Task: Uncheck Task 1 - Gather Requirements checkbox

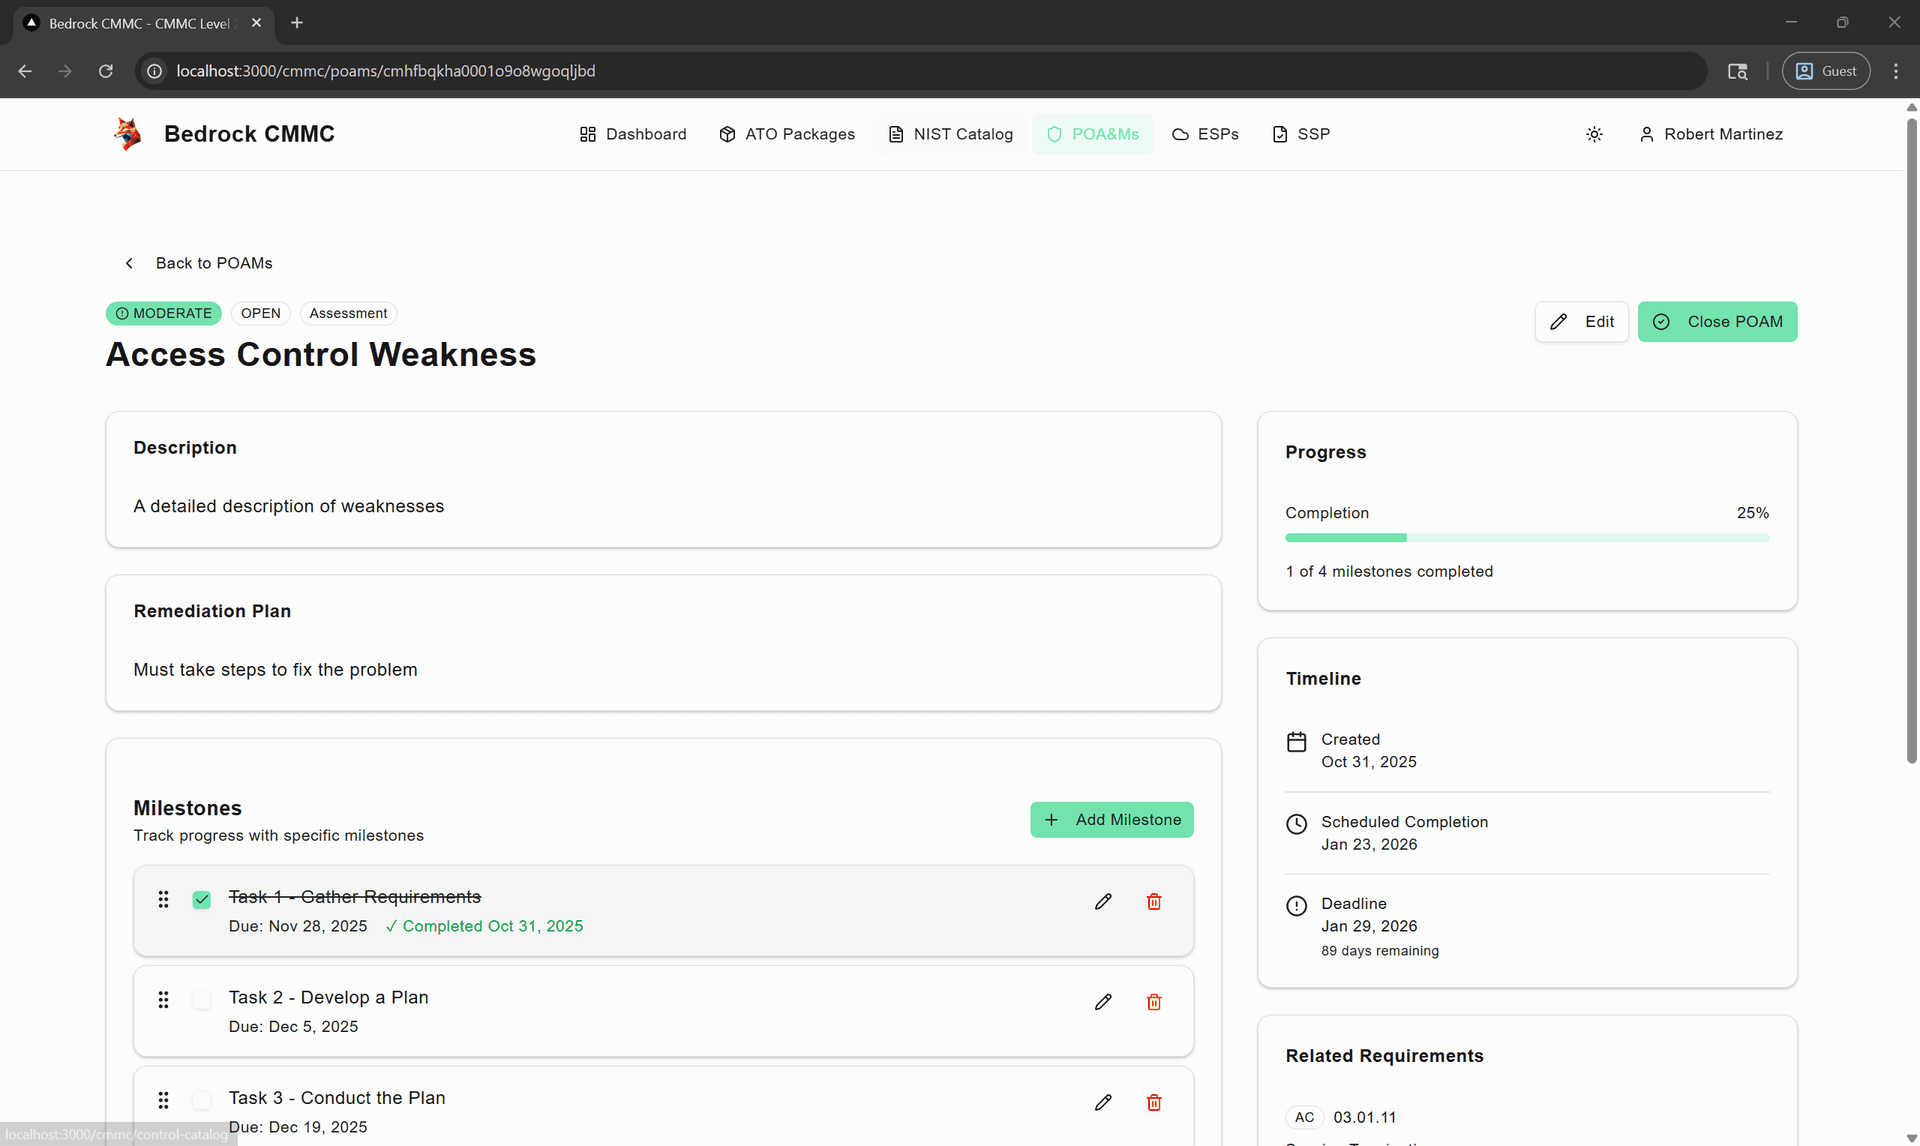Action: pos(202,900)
